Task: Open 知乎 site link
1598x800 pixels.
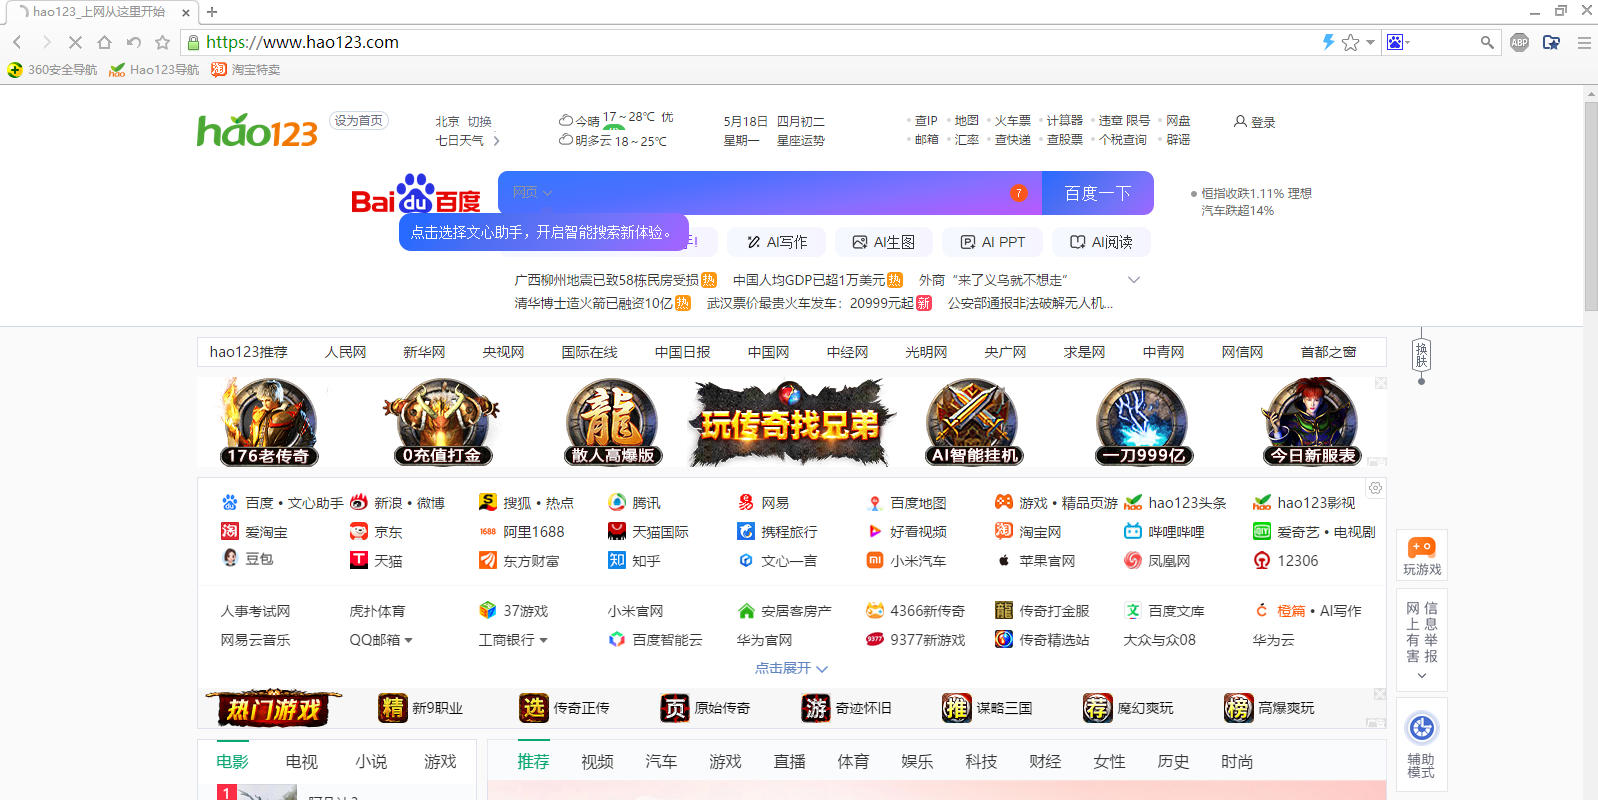Action: pyautogui.click(x=635, y=561)
